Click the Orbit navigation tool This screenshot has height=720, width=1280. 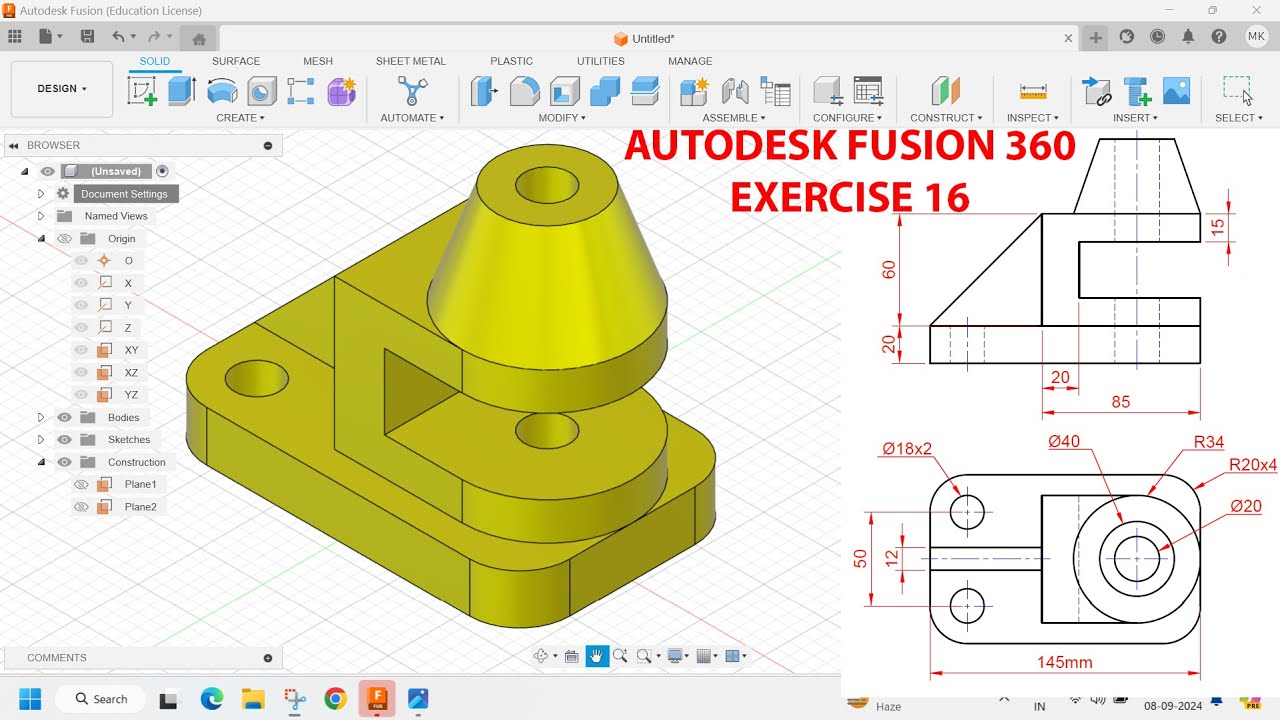[x=541, y=656]
